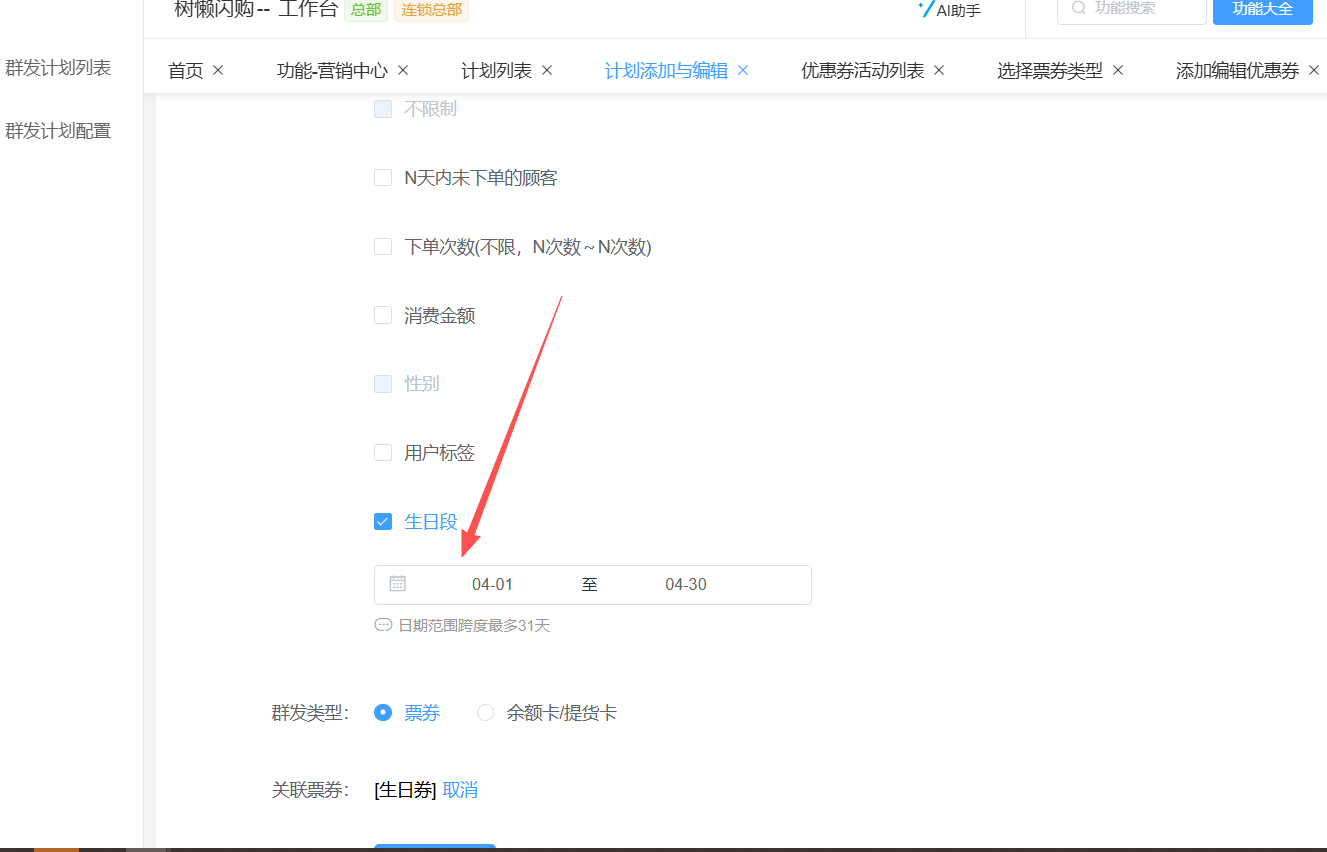This screenshot has width=1327, height=852.
Task: Open 群发计划配置 in the sidebar
Action: coord(58,131)
